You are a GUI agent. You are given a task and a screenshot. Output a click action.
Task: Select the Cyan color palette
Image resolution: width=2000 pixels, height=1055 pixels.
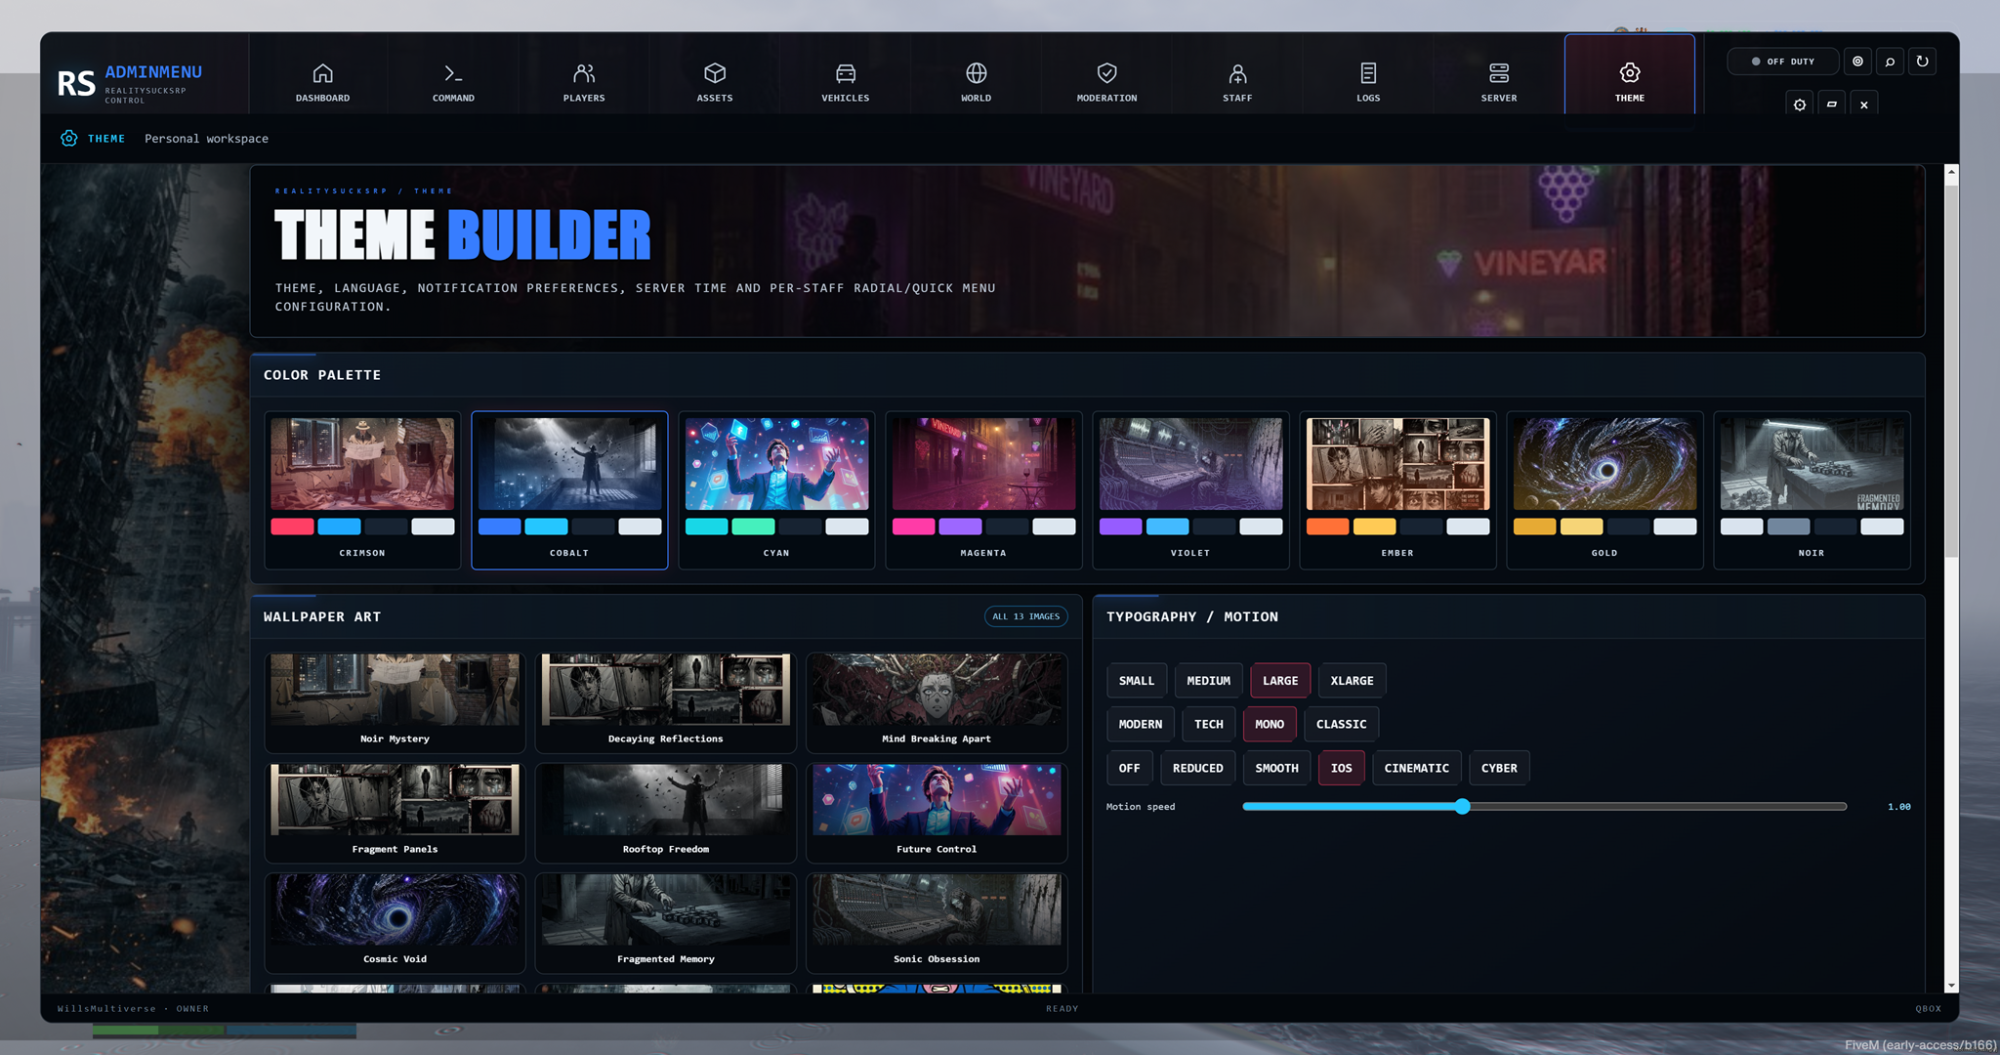(776, 490)
